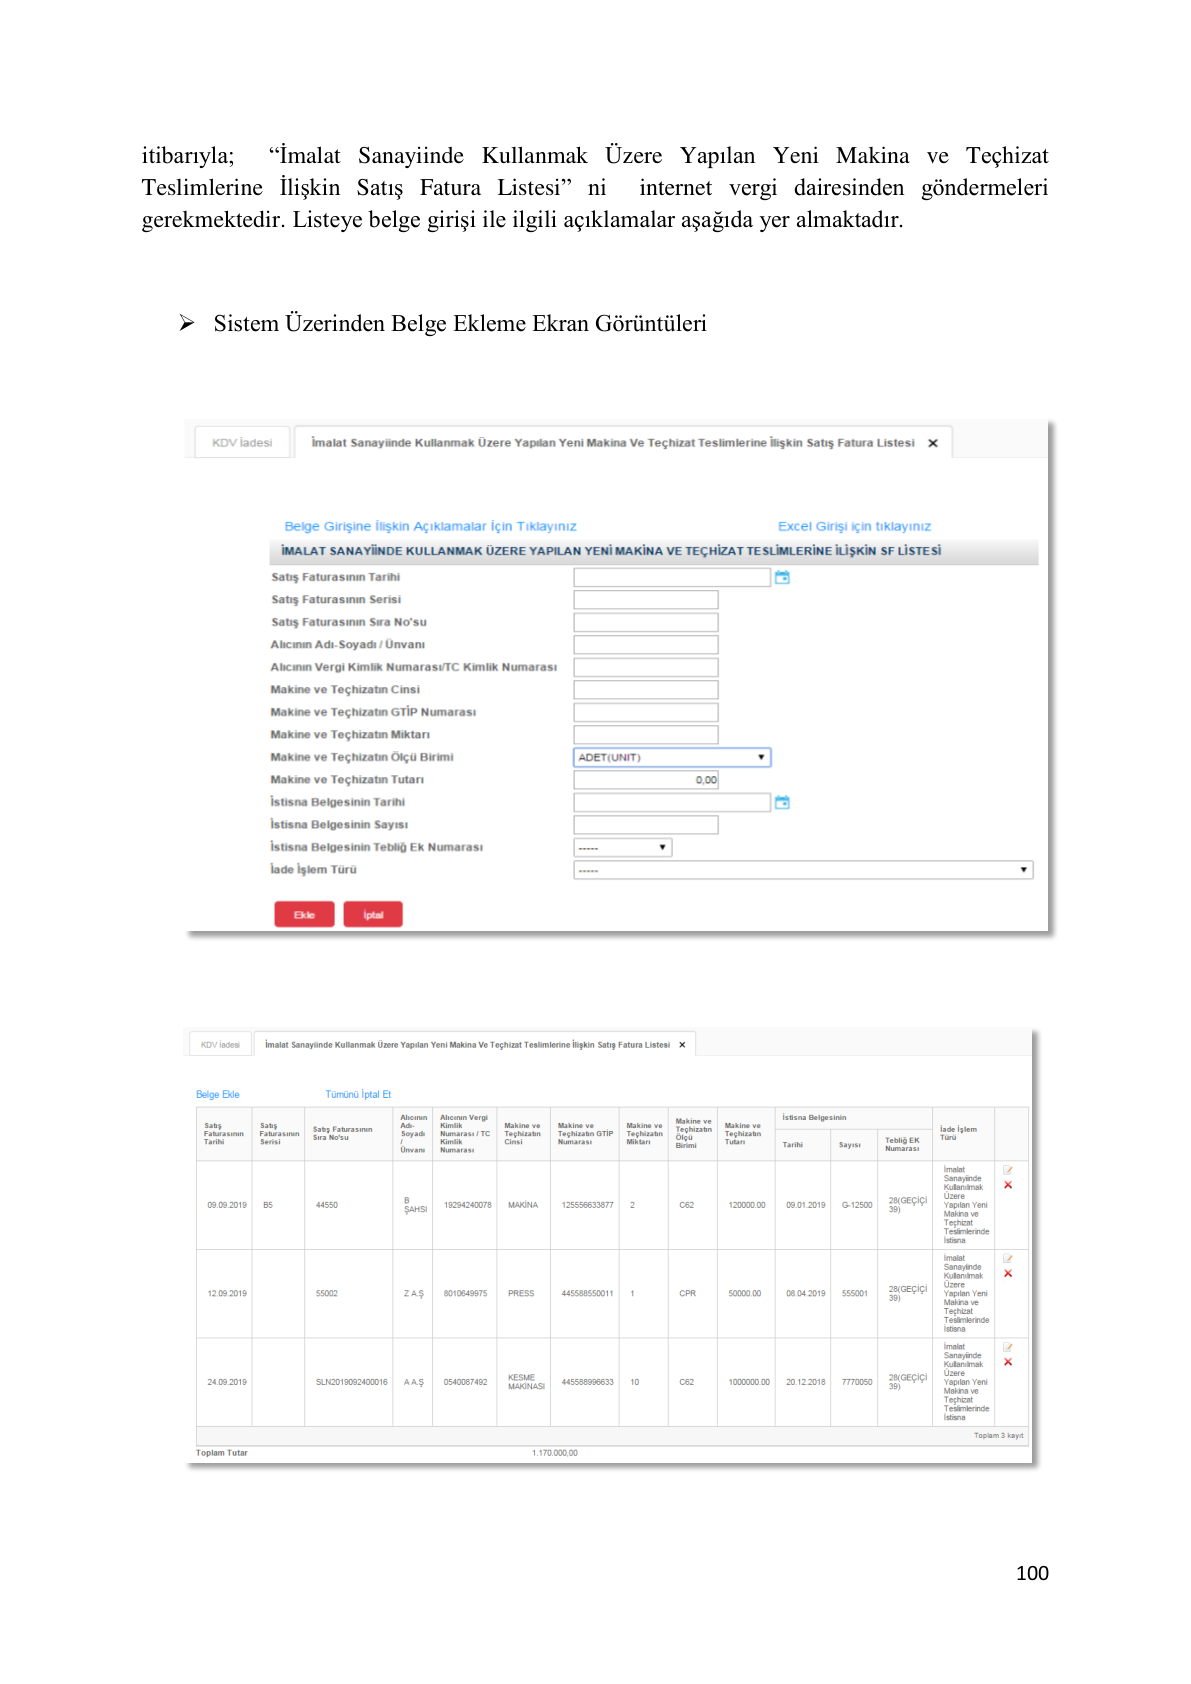Delete the second row dated 12.09.2019
This screenshot has height=1684, width=1191.
tap(1008, 1274)
